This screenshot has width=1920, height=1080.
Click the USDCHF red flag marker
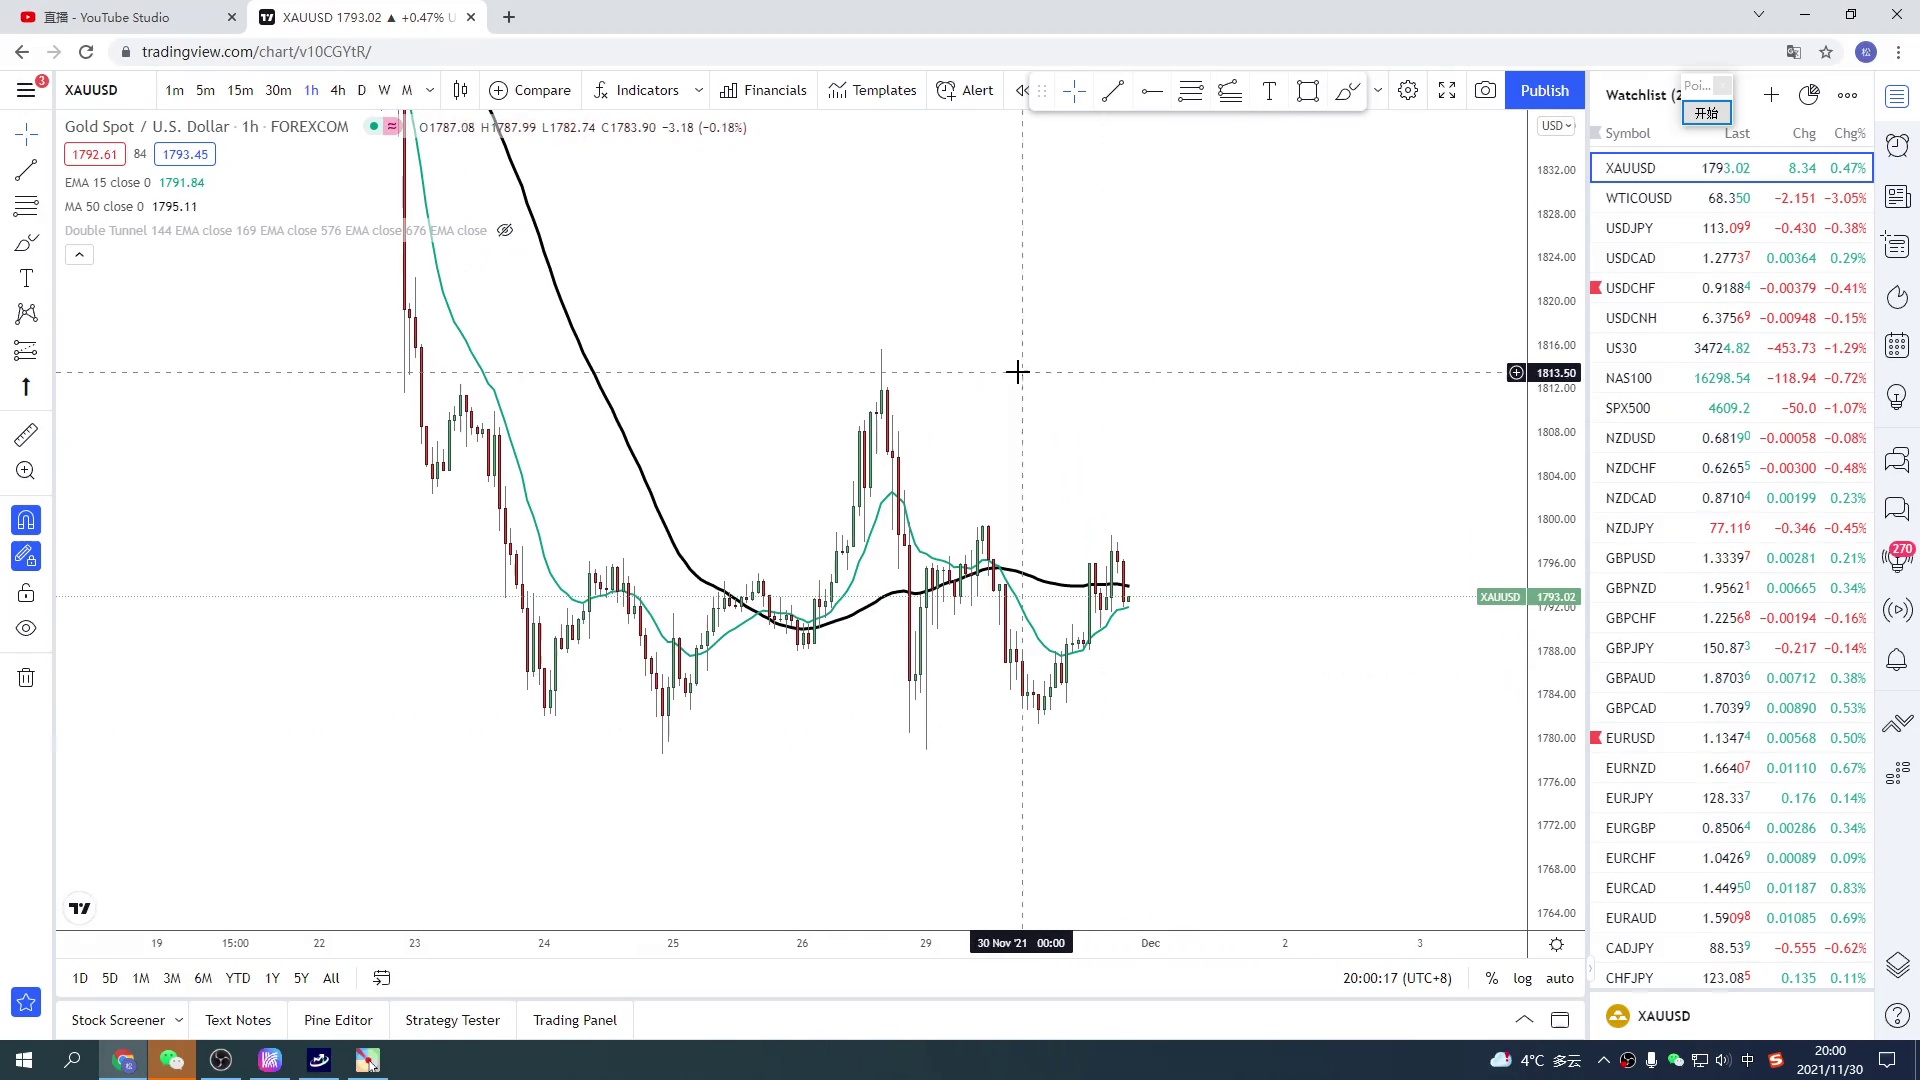tap(1596, 288)
